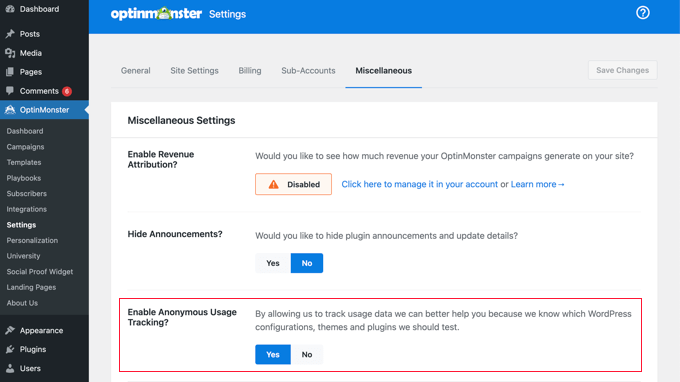Open the Playbooks submenu item
Viewport: 680px width, 382px height.
[23, 178]
